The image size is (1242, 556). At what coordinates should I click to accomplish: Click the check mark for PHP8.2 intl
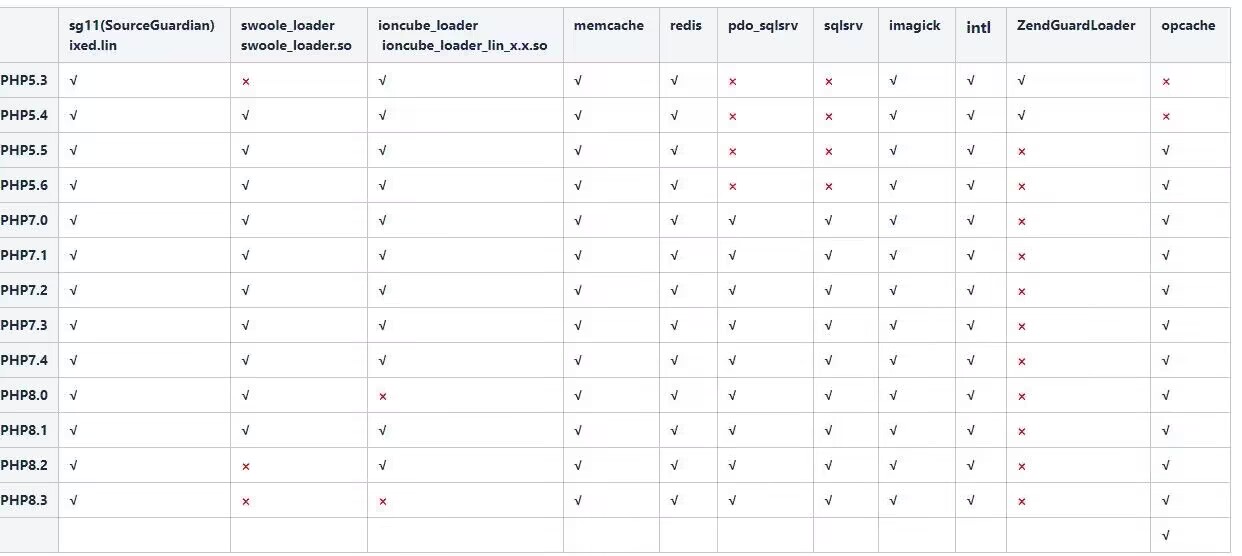click(970, 465)
